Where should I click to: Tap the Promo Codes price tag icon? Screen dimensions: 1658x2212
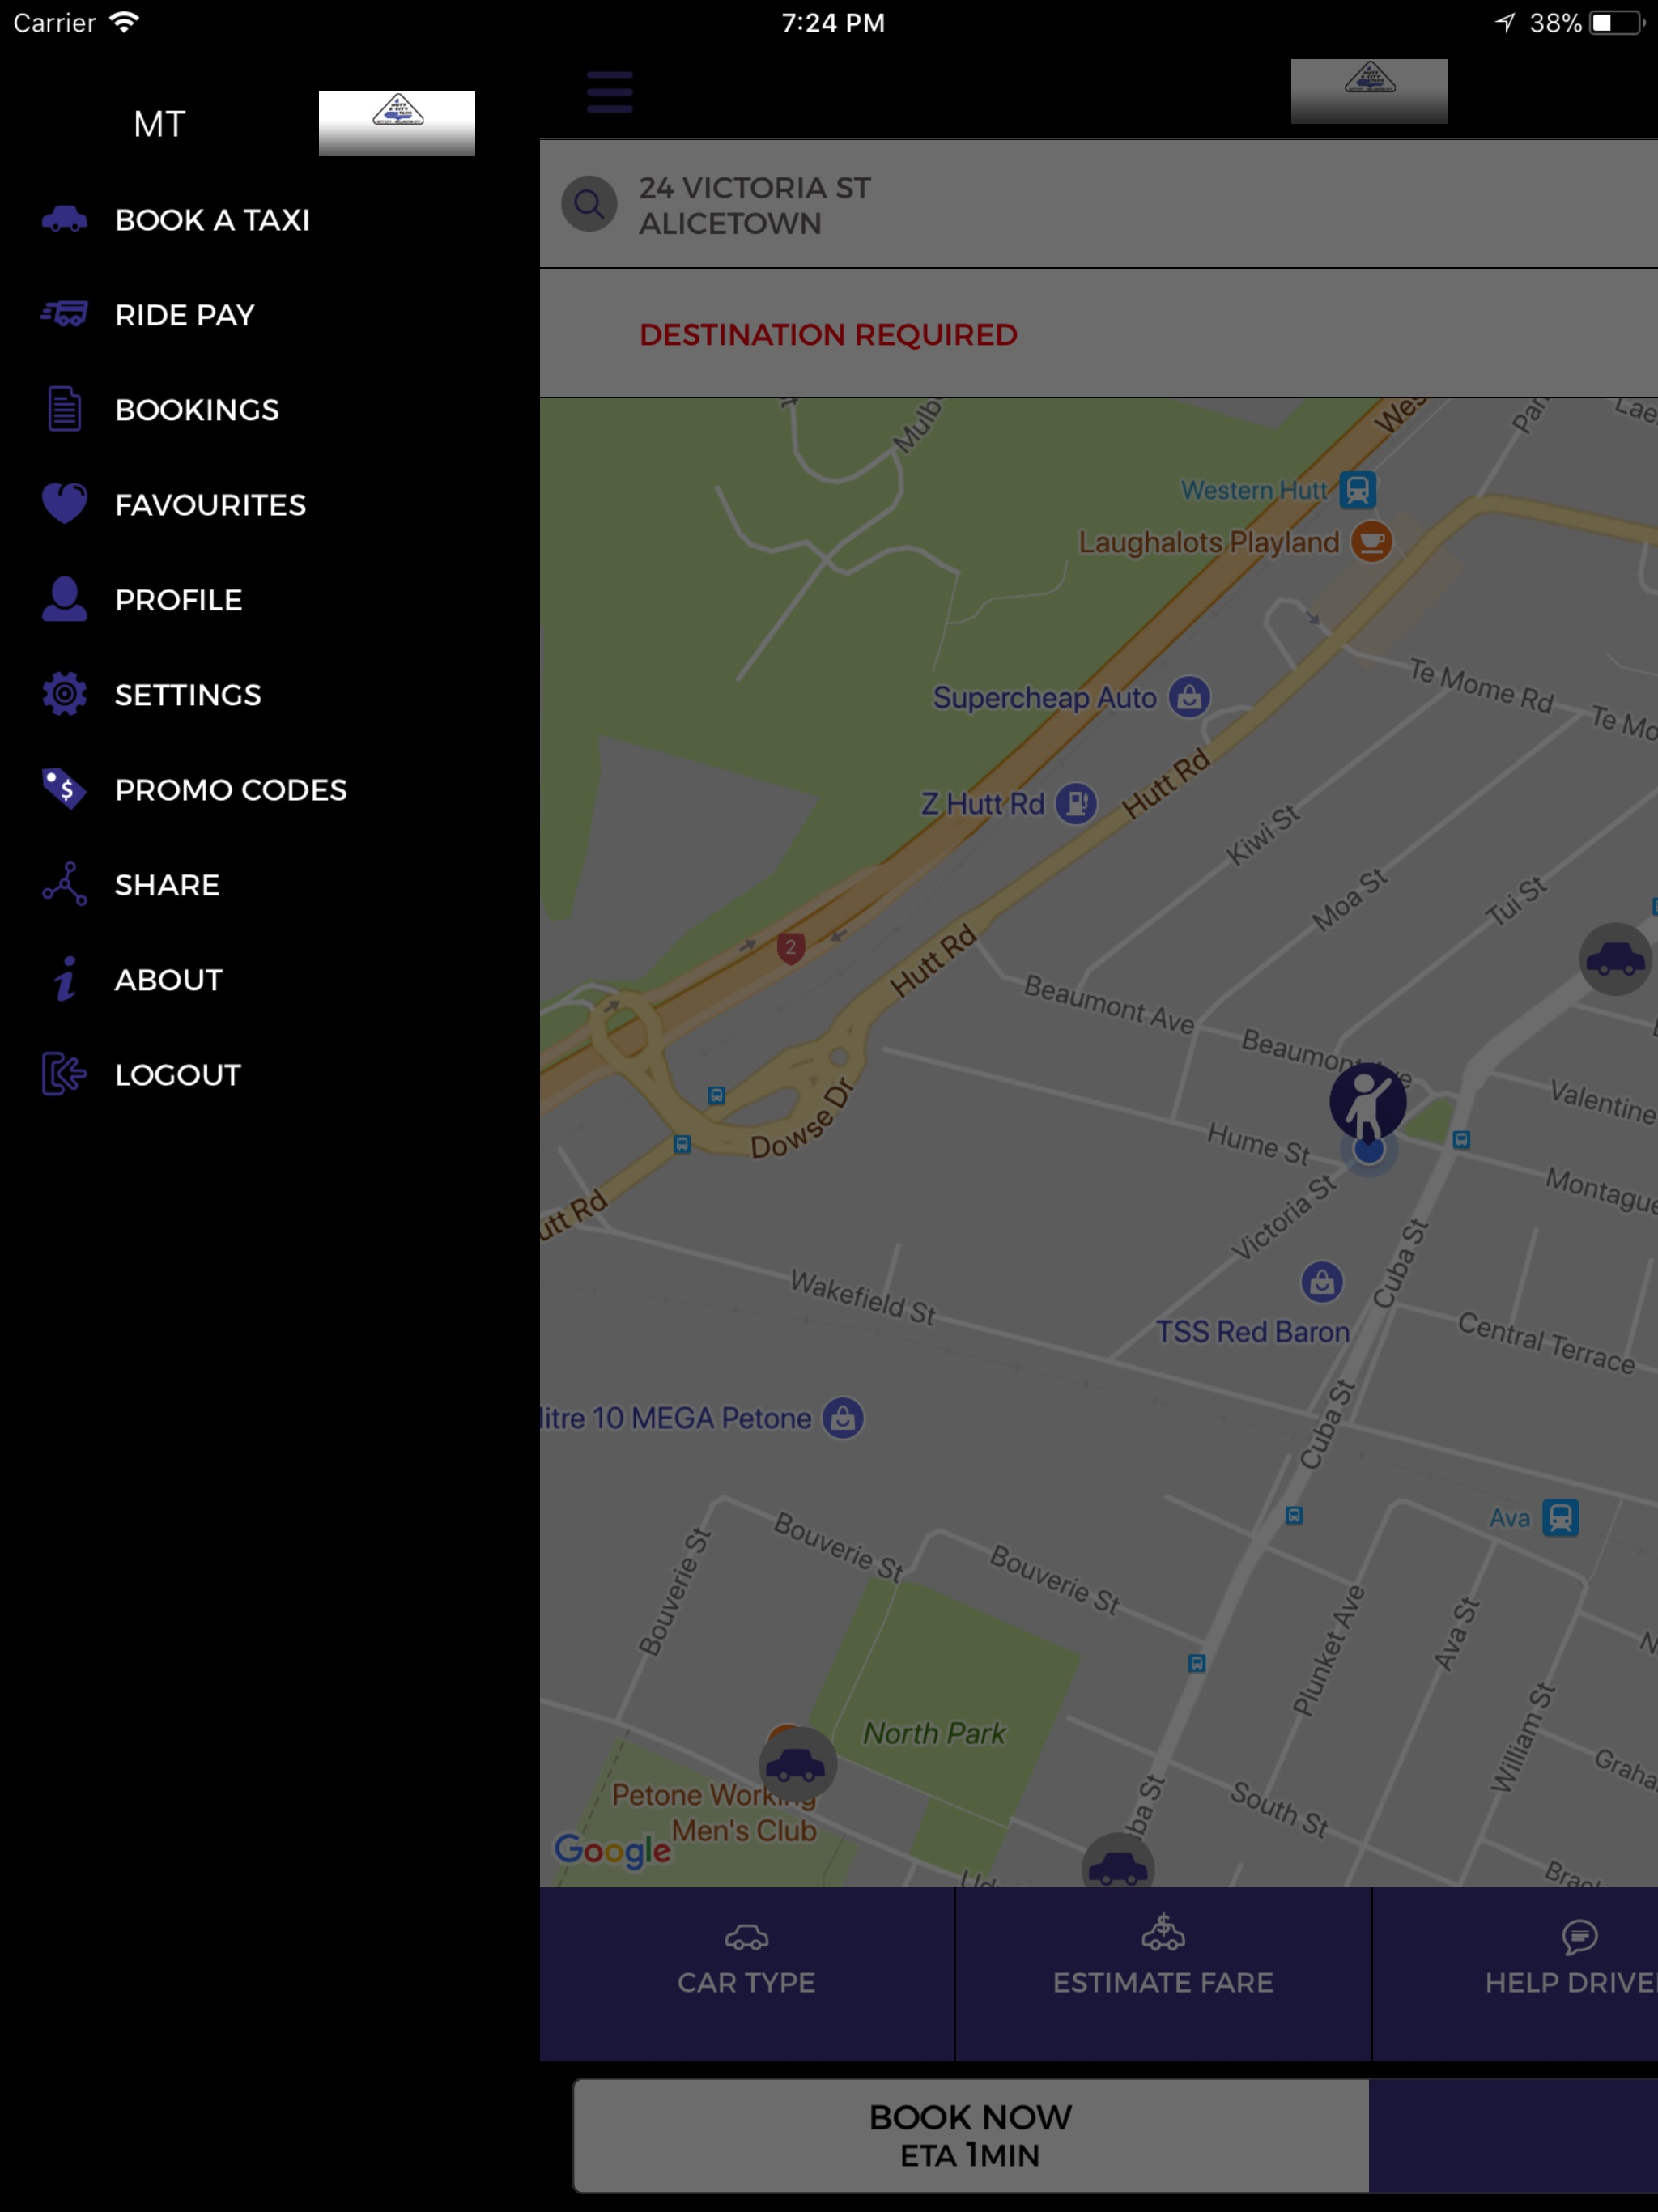point(65,789)
